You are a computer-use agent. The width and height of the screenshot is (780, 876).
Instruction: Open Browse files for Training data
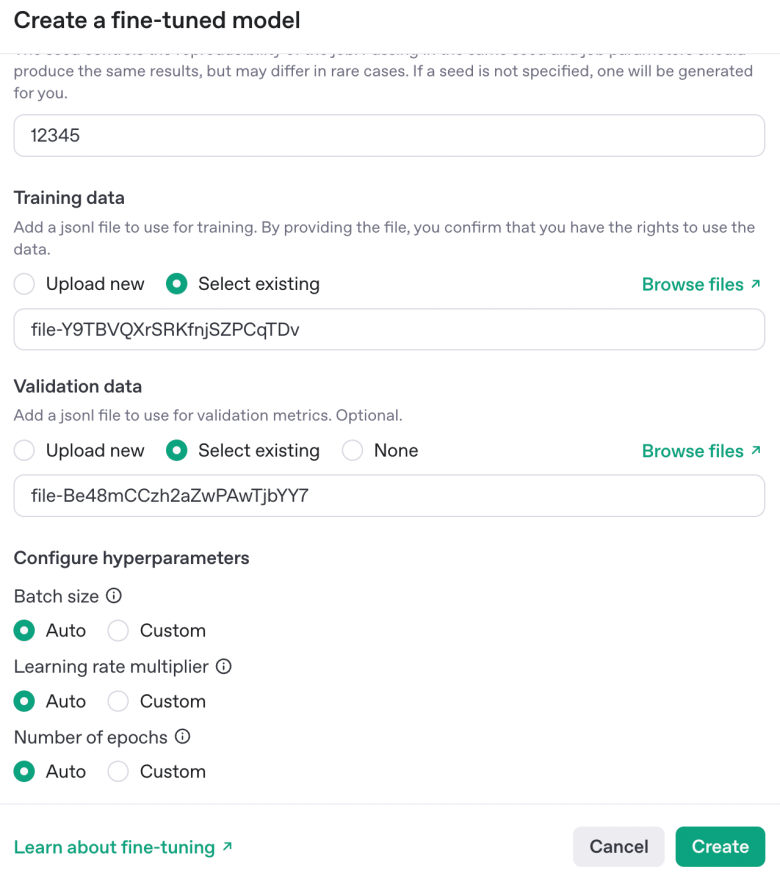[701, 284]
